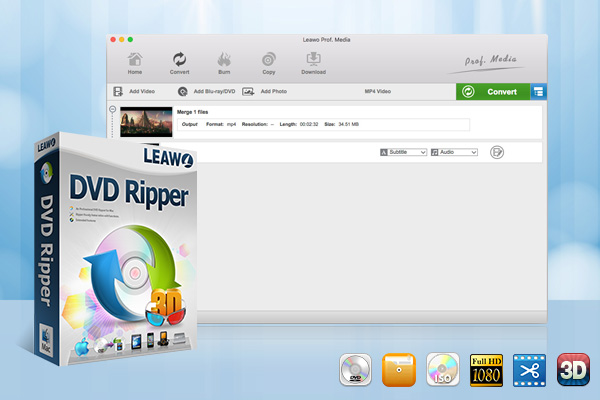The image size is (600, 400).
Task: Click the Size 34.51 MB value
Action: tap(349, 124)
